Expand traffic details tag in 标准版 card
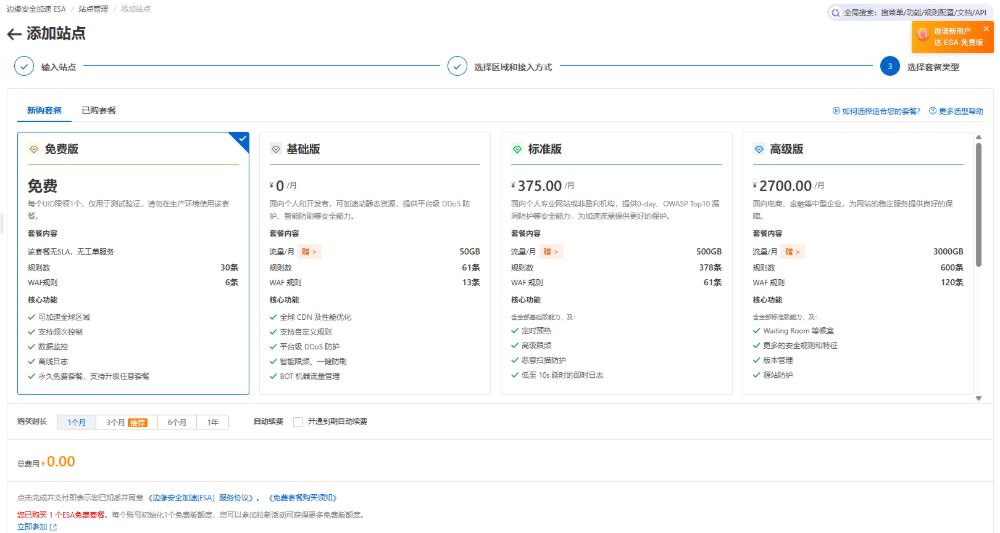Screen dimensions: 1000x533 (x=552, y=251)
